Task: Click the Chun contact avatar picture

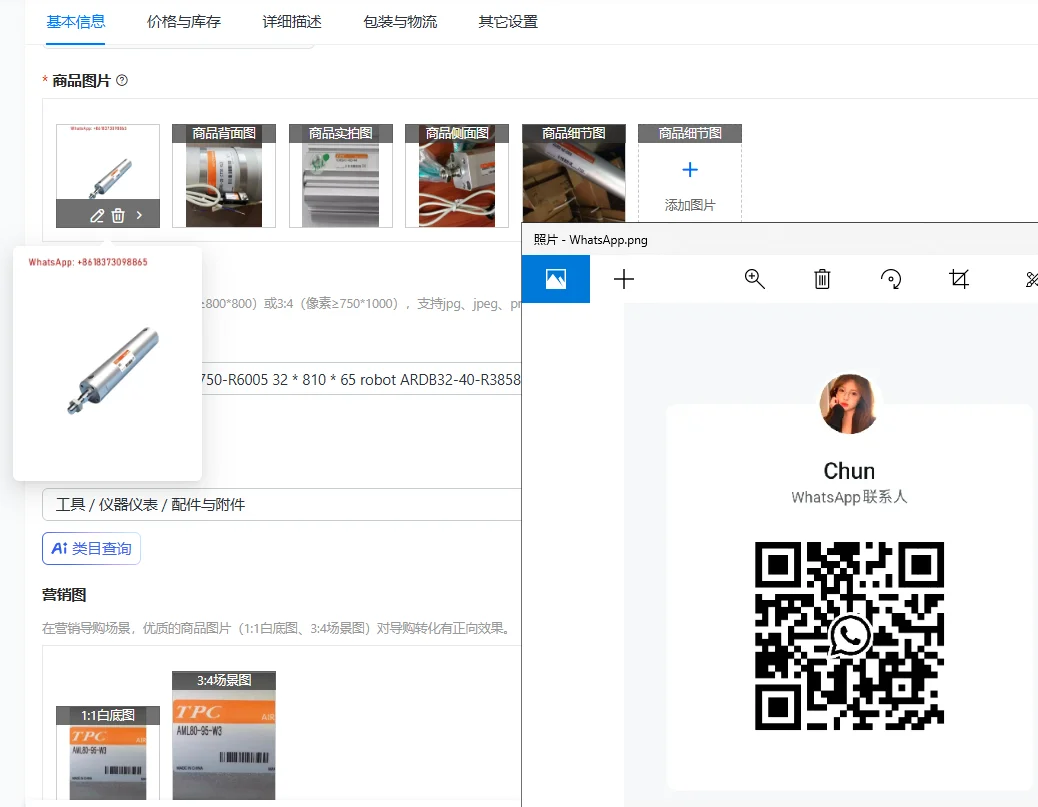Action: [849, 404]
